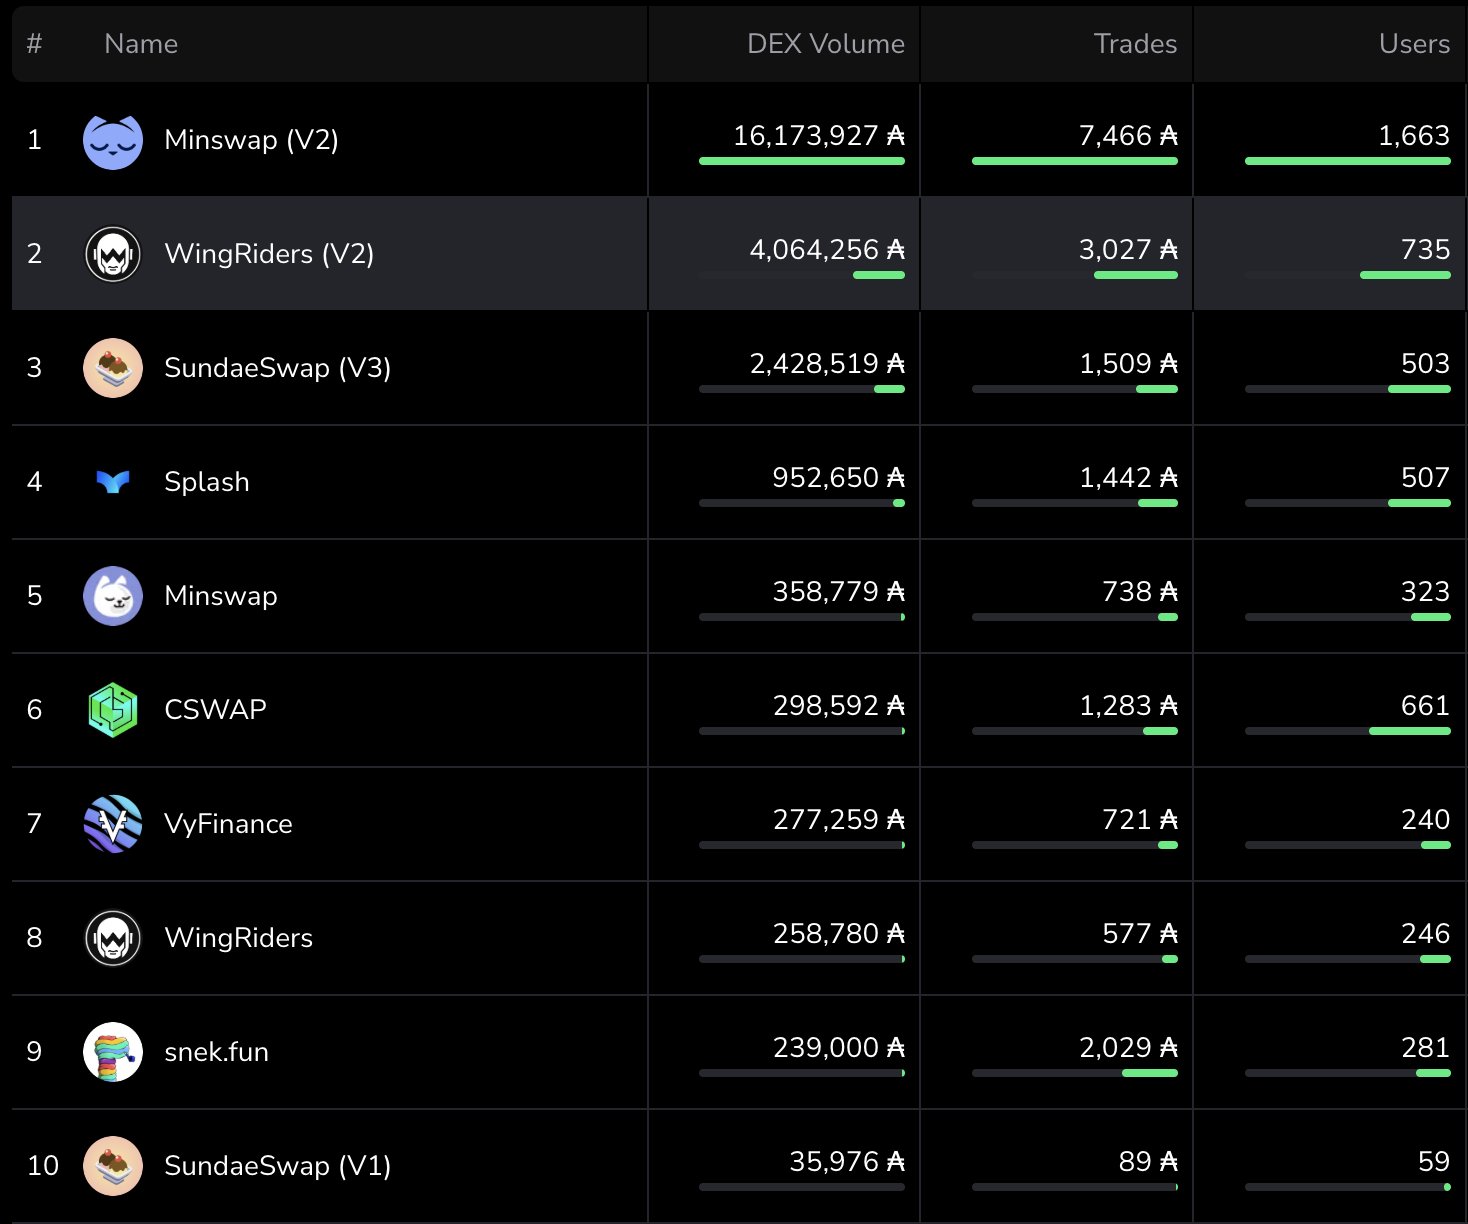
Task: Click the SundaeSwap (V1) logo icon
Action: click(x=113, y=1166)
